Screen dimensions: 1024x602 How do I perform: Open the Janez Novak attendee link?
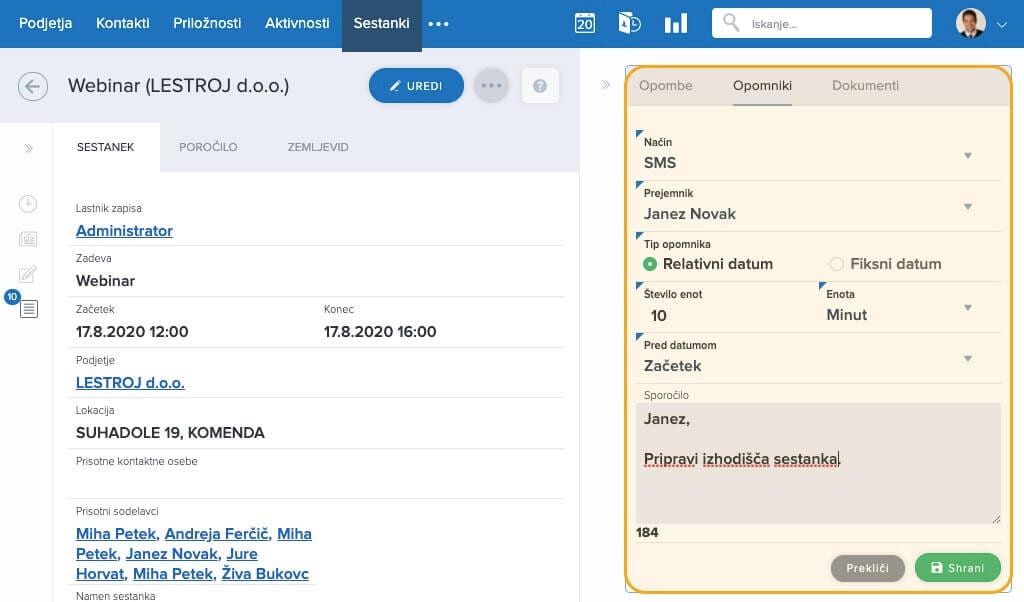(172, 554)
